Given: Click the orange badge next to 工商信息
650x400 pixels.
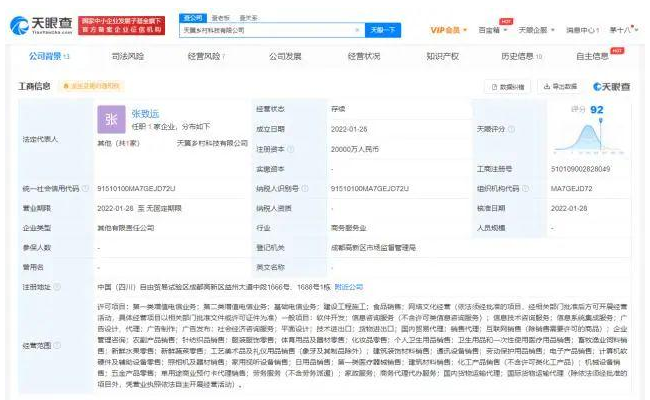Looking at the screenshot, I should coord(91,86).
